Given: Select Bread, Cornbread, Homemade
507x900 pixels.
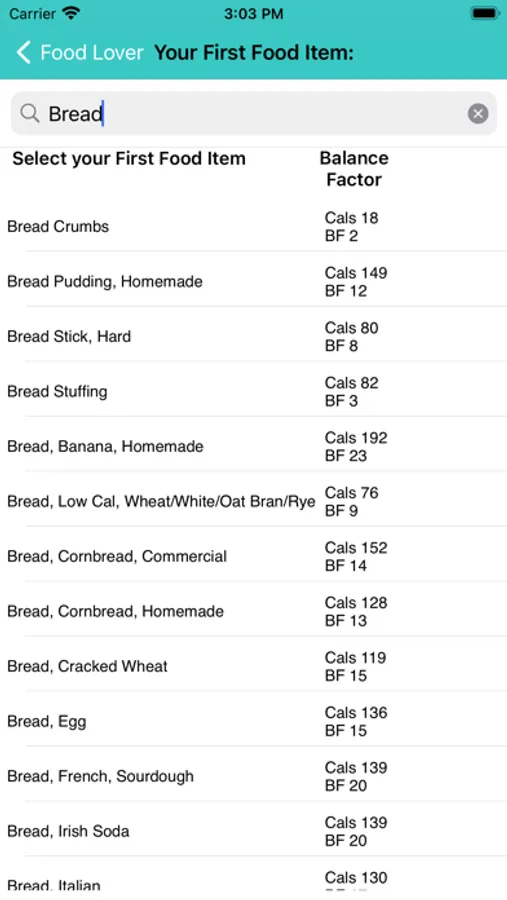Looking at the screenshot, I should tap(253, 611).
